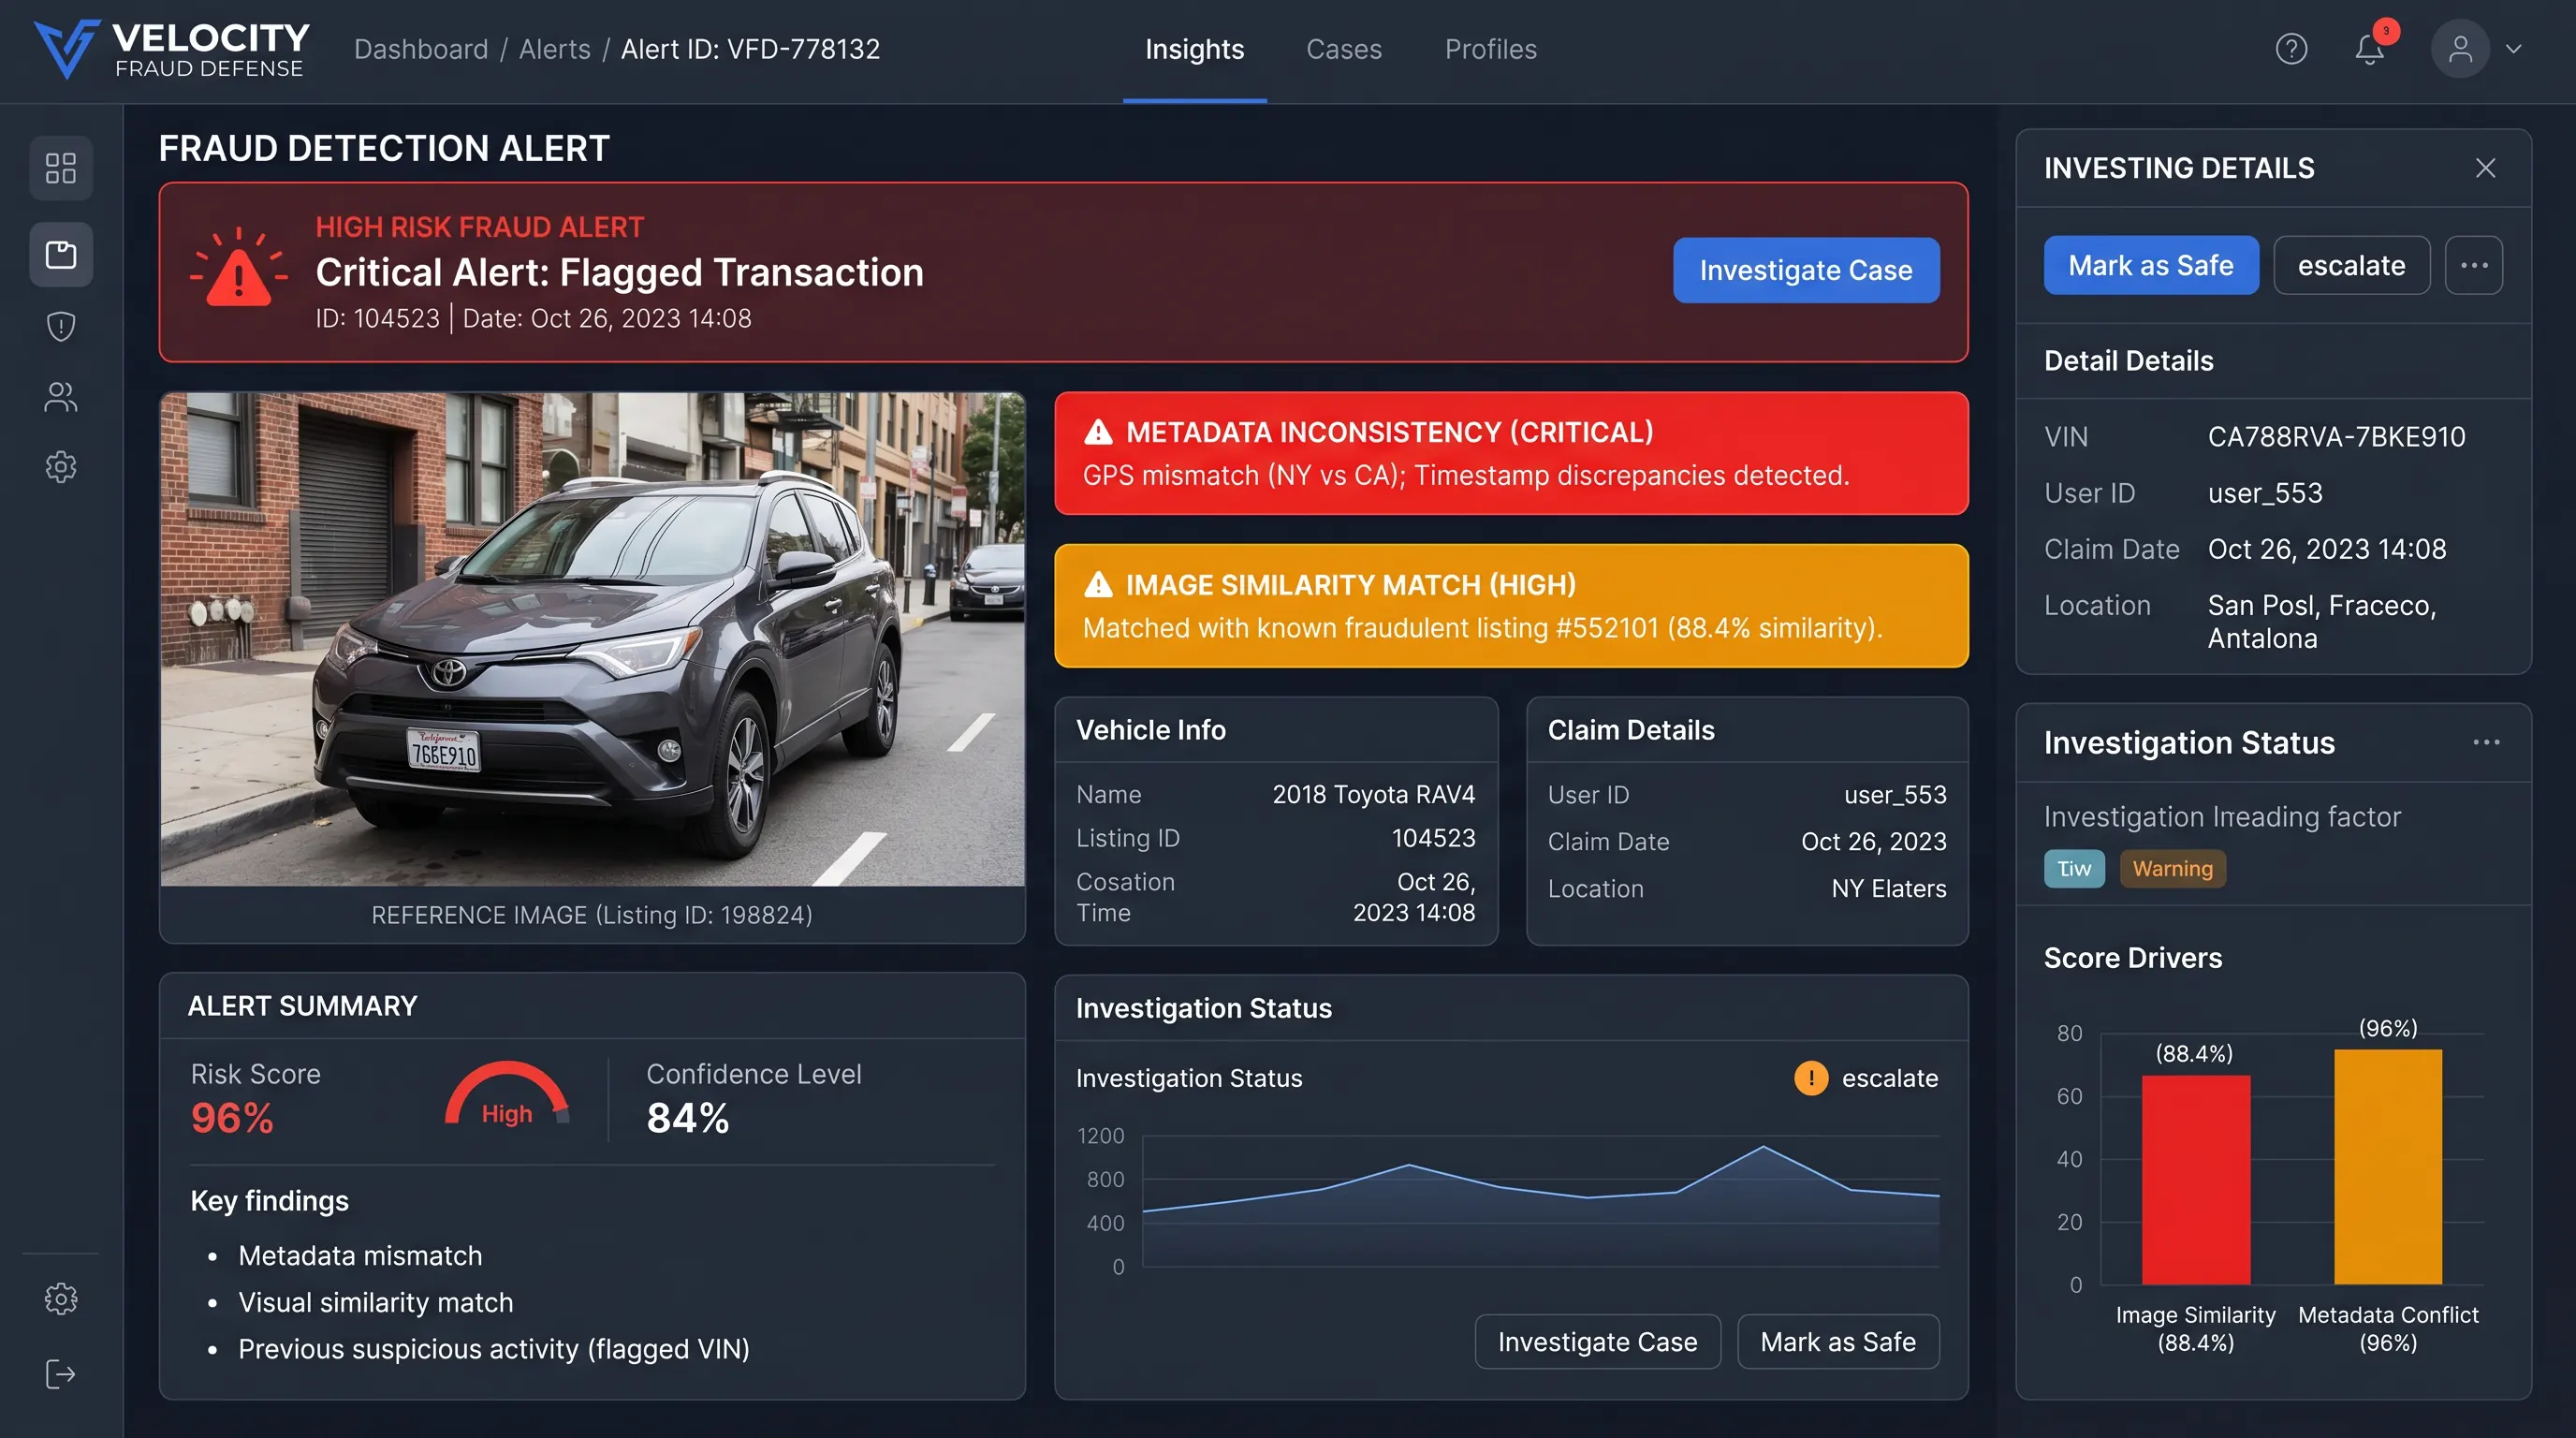Click the red Image Similarity bar

tap(2195, 1180)
